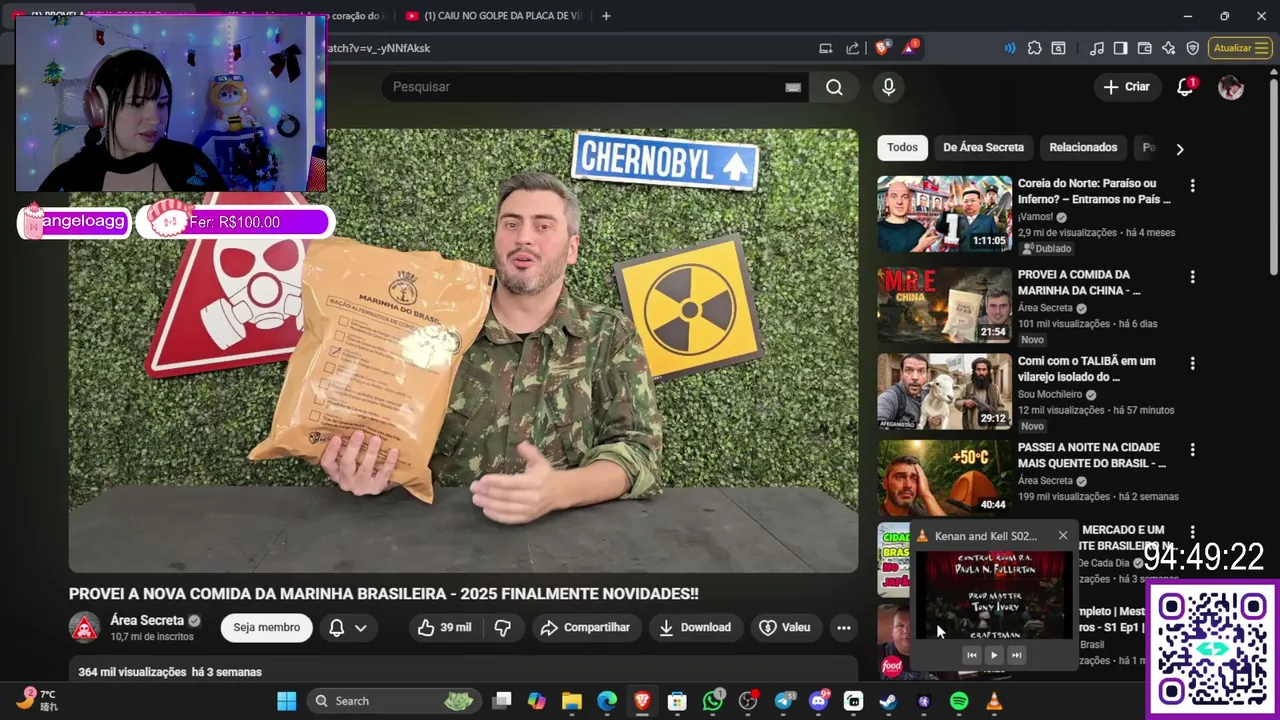Click the Área Secreta channel avatar
The image size is (1280, 720).
(85, 628)
